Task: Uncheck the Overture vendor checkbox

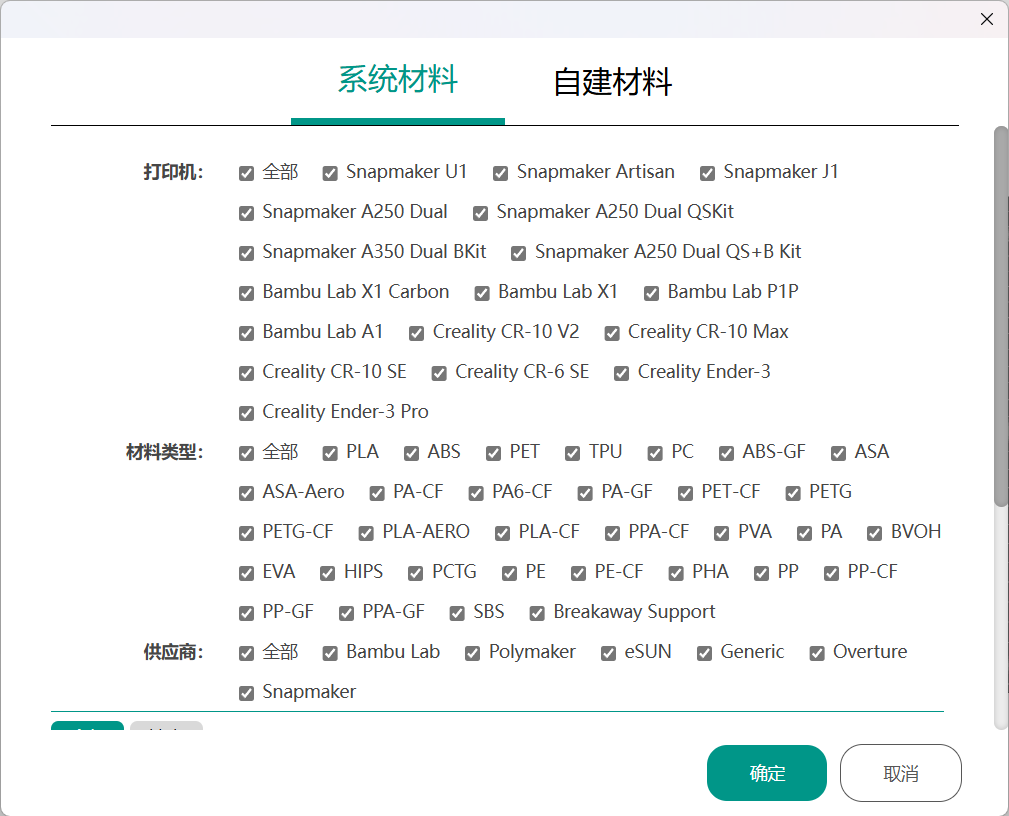Action: coord(817,653)
